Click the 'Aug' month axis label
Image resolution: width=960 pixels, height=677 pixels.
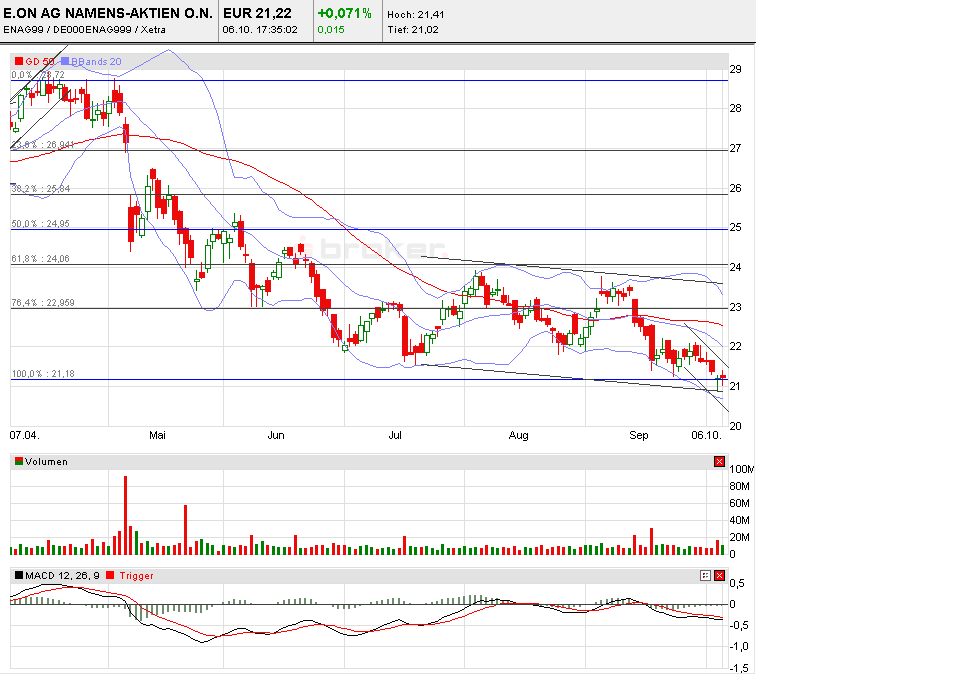pyautogui.click(x=519, y=435)
